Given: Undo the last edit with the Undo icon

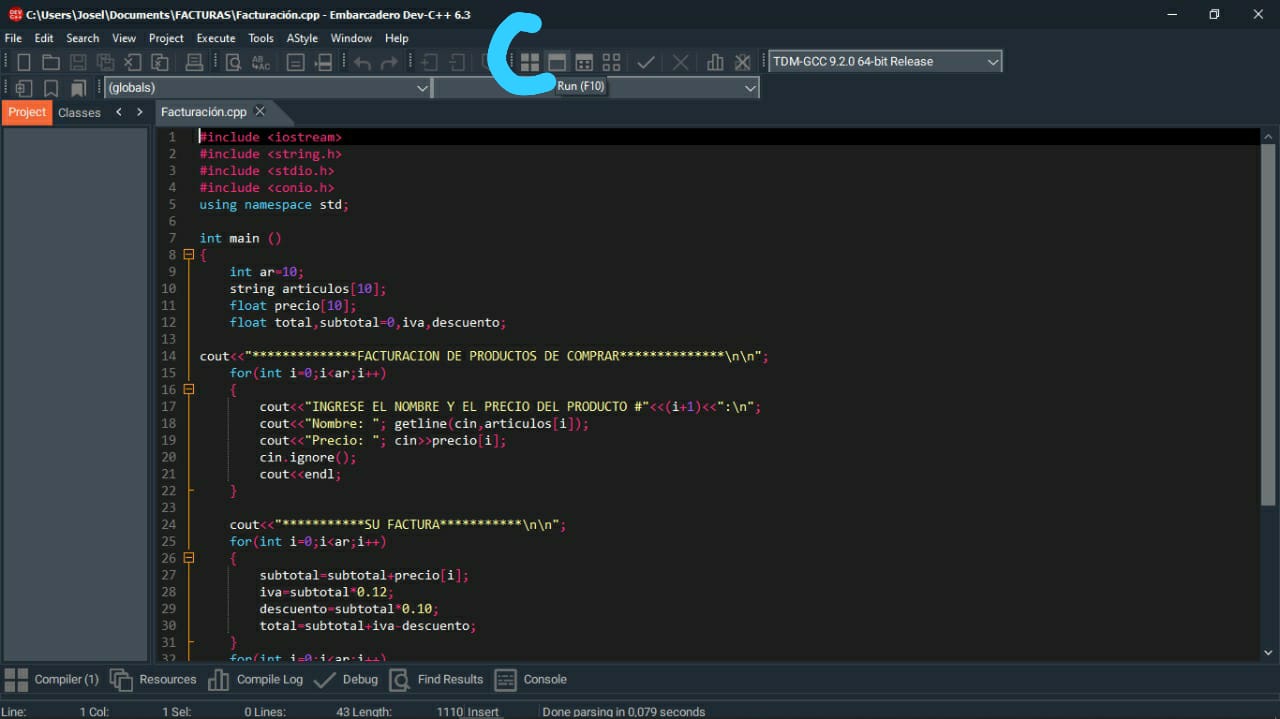Looking at the screenshot, I should tap(360, 61).
